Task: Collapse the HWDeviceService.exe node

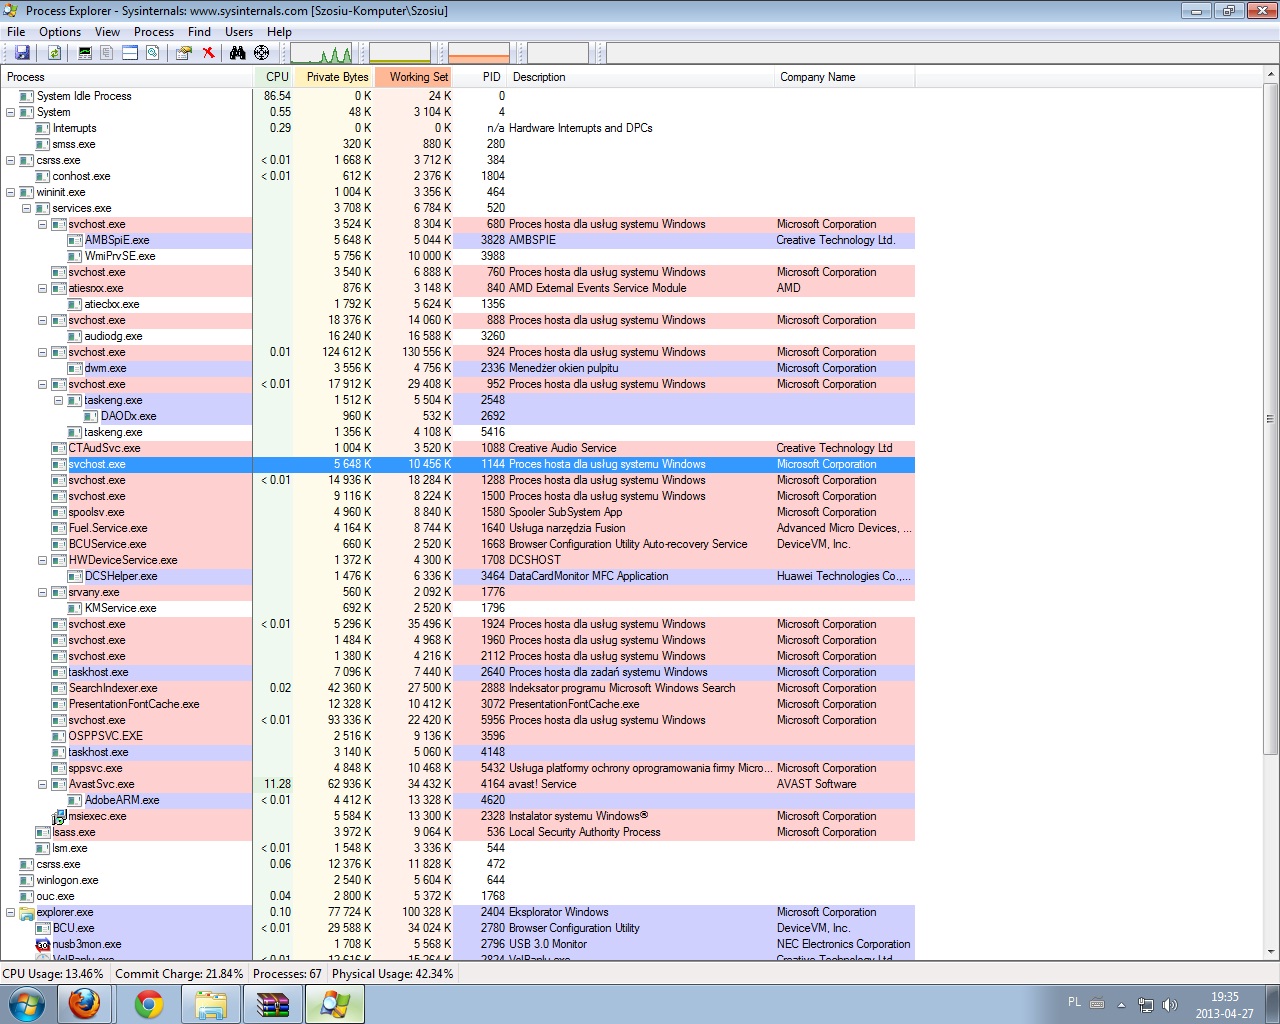Action: point(43,560)
